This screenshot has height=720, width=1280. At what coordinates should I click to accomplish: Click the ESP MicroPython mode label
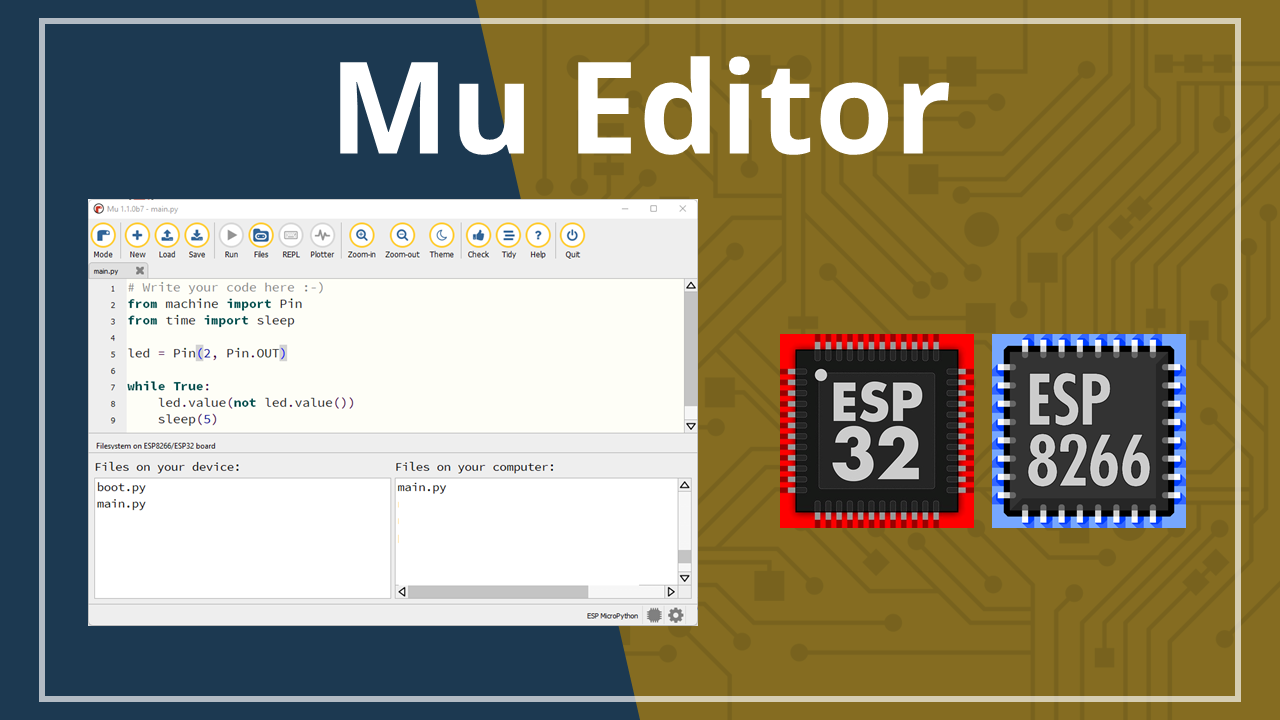tap(610, 615)
